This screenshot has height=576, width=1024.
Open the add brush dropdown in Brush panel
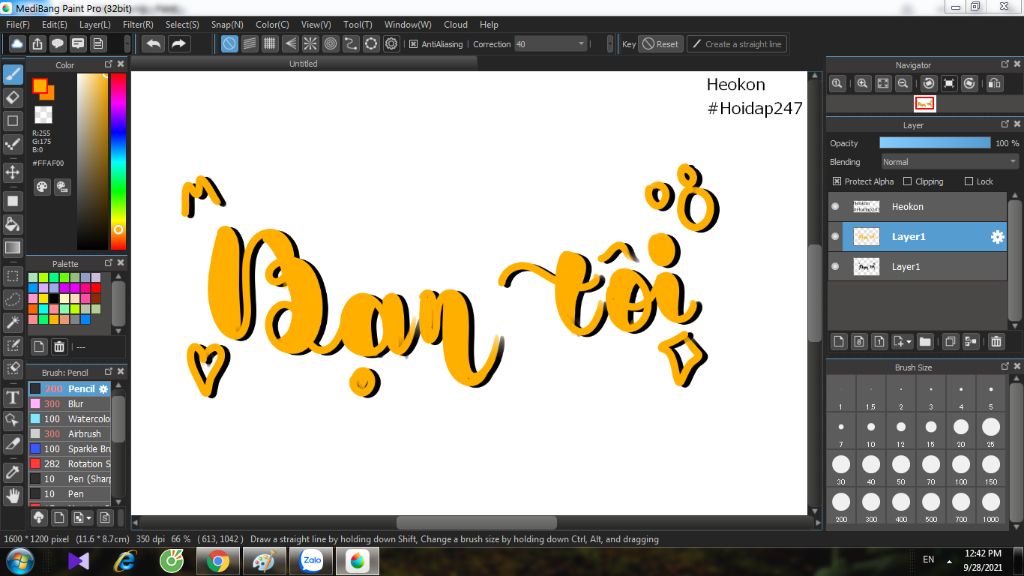(89, 518)
